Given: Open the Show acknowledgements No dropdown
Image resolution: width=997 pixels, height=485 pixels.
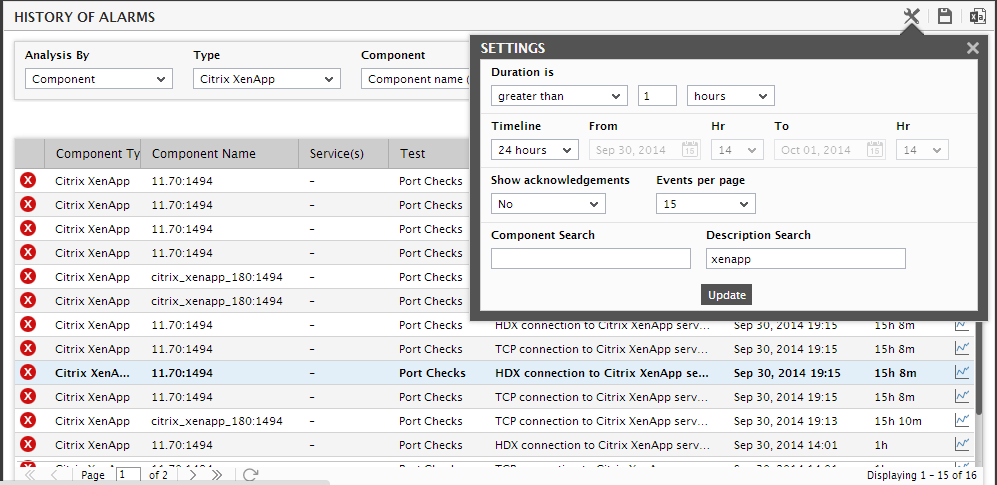Looking at the screenshot, I should click(x=548, y=204).
